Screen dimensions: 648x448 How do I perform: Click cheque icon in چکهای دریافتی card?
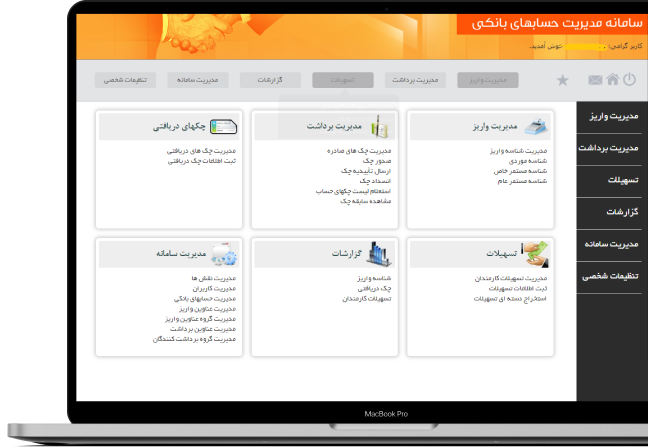point(223,126)
